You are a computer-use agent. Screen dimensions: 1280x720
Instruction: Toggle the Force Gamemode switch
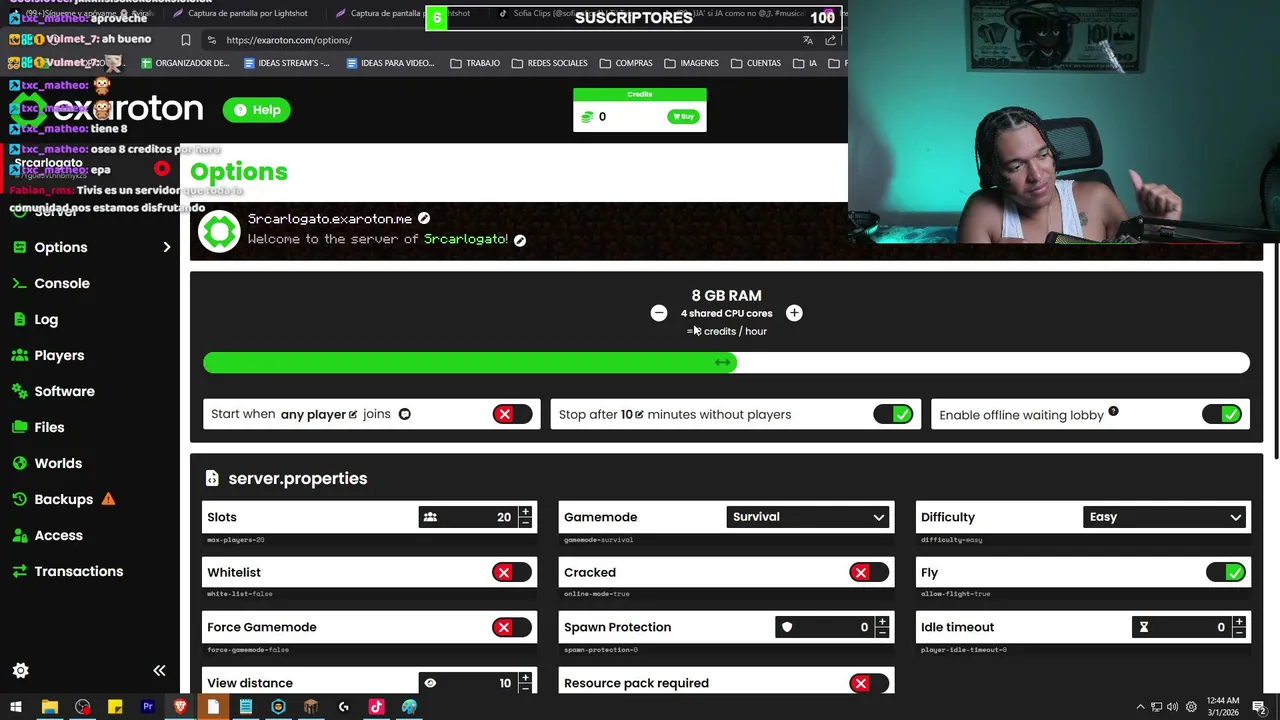tap(512, 627)
